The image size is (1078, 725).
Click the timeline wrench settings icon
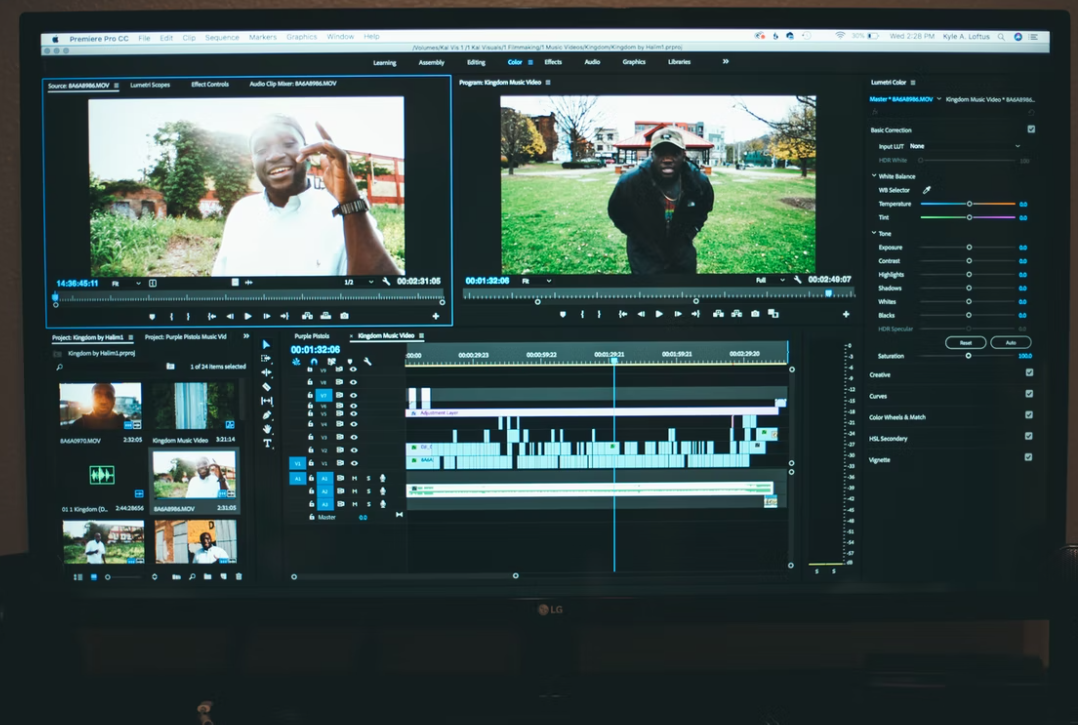click(x=367, y=361)
